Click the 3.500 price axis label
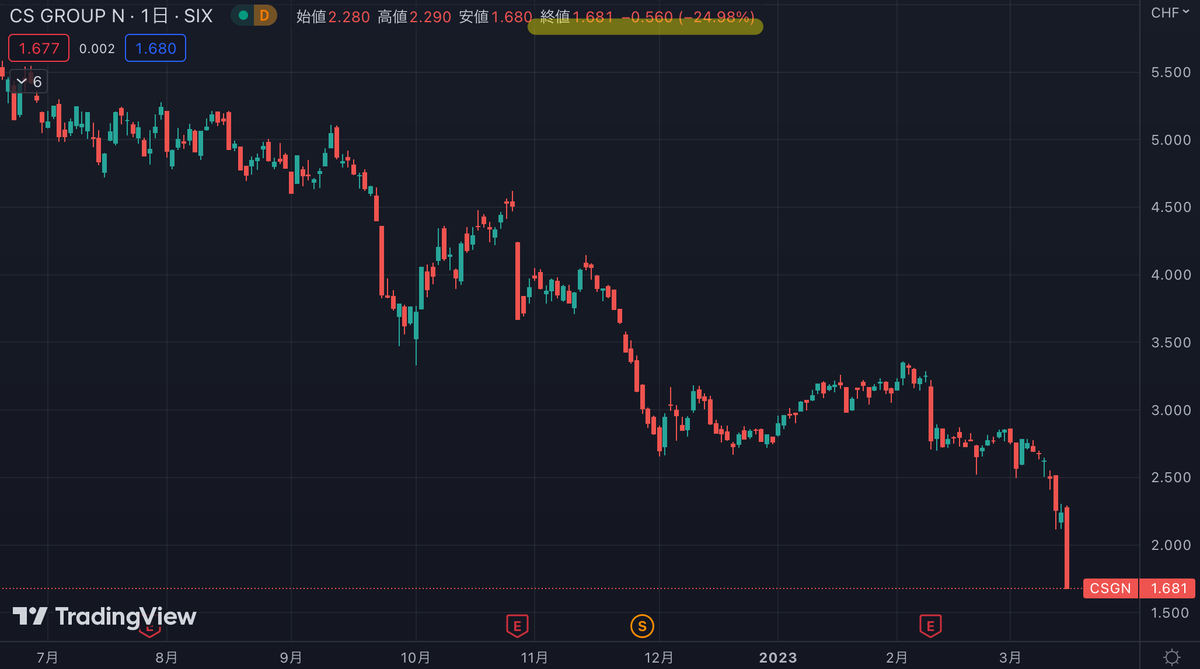This screenshot has width=1200, height=669. point(1171,342)
